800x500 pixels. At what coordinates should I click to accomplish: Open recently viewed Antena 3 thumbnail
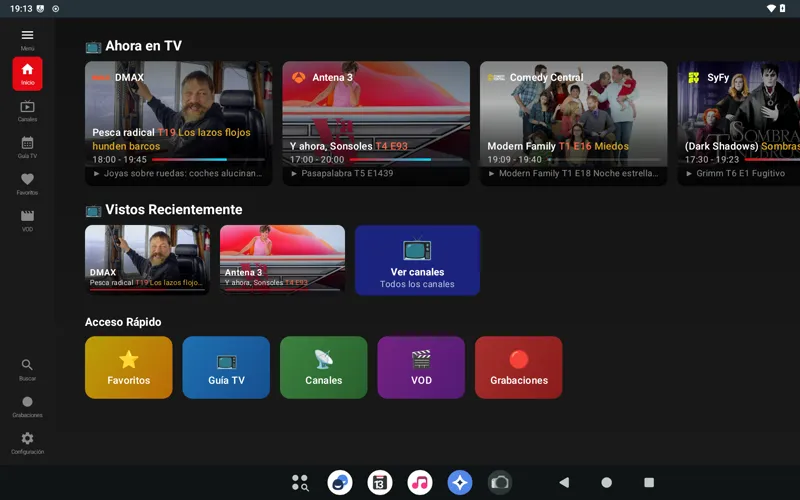pos(282,259)
